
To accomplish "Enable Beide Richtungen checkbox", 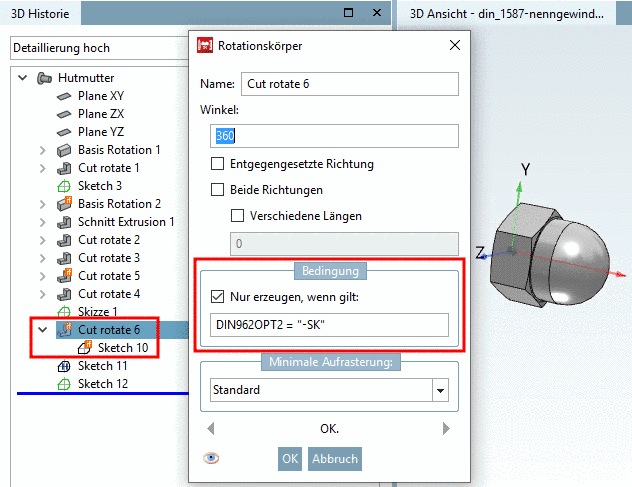I will tap(218, 189).
